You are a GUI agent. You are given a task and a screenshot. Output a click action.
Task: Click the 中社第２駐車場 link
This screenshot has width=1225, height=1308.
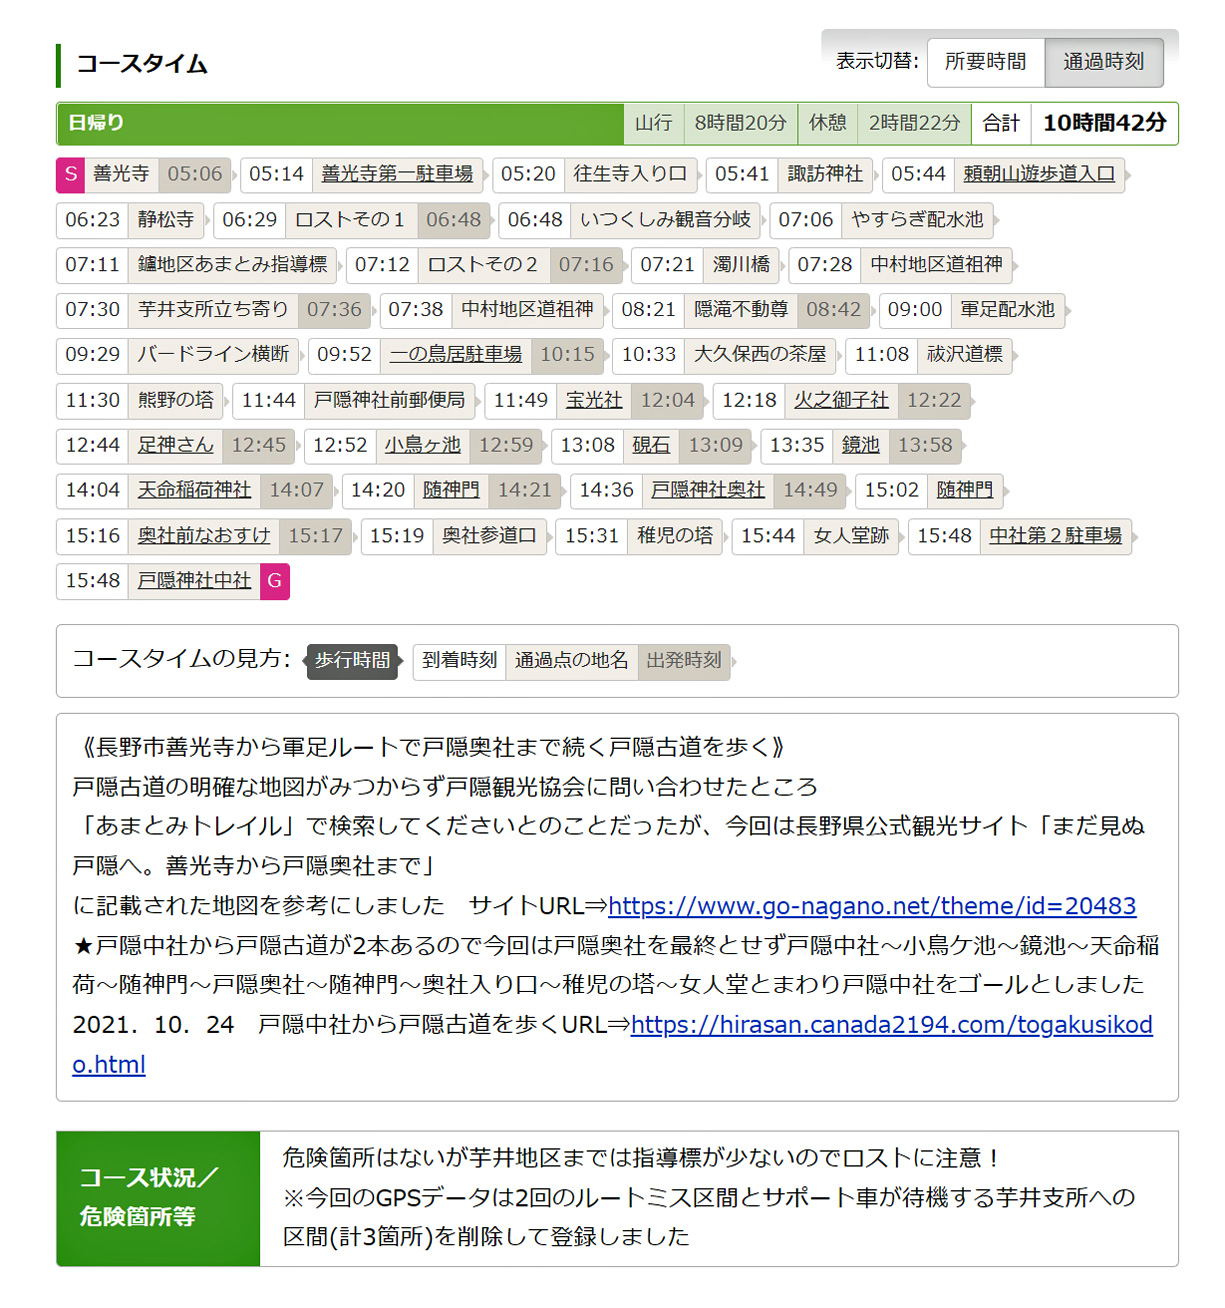[1055, 536]
